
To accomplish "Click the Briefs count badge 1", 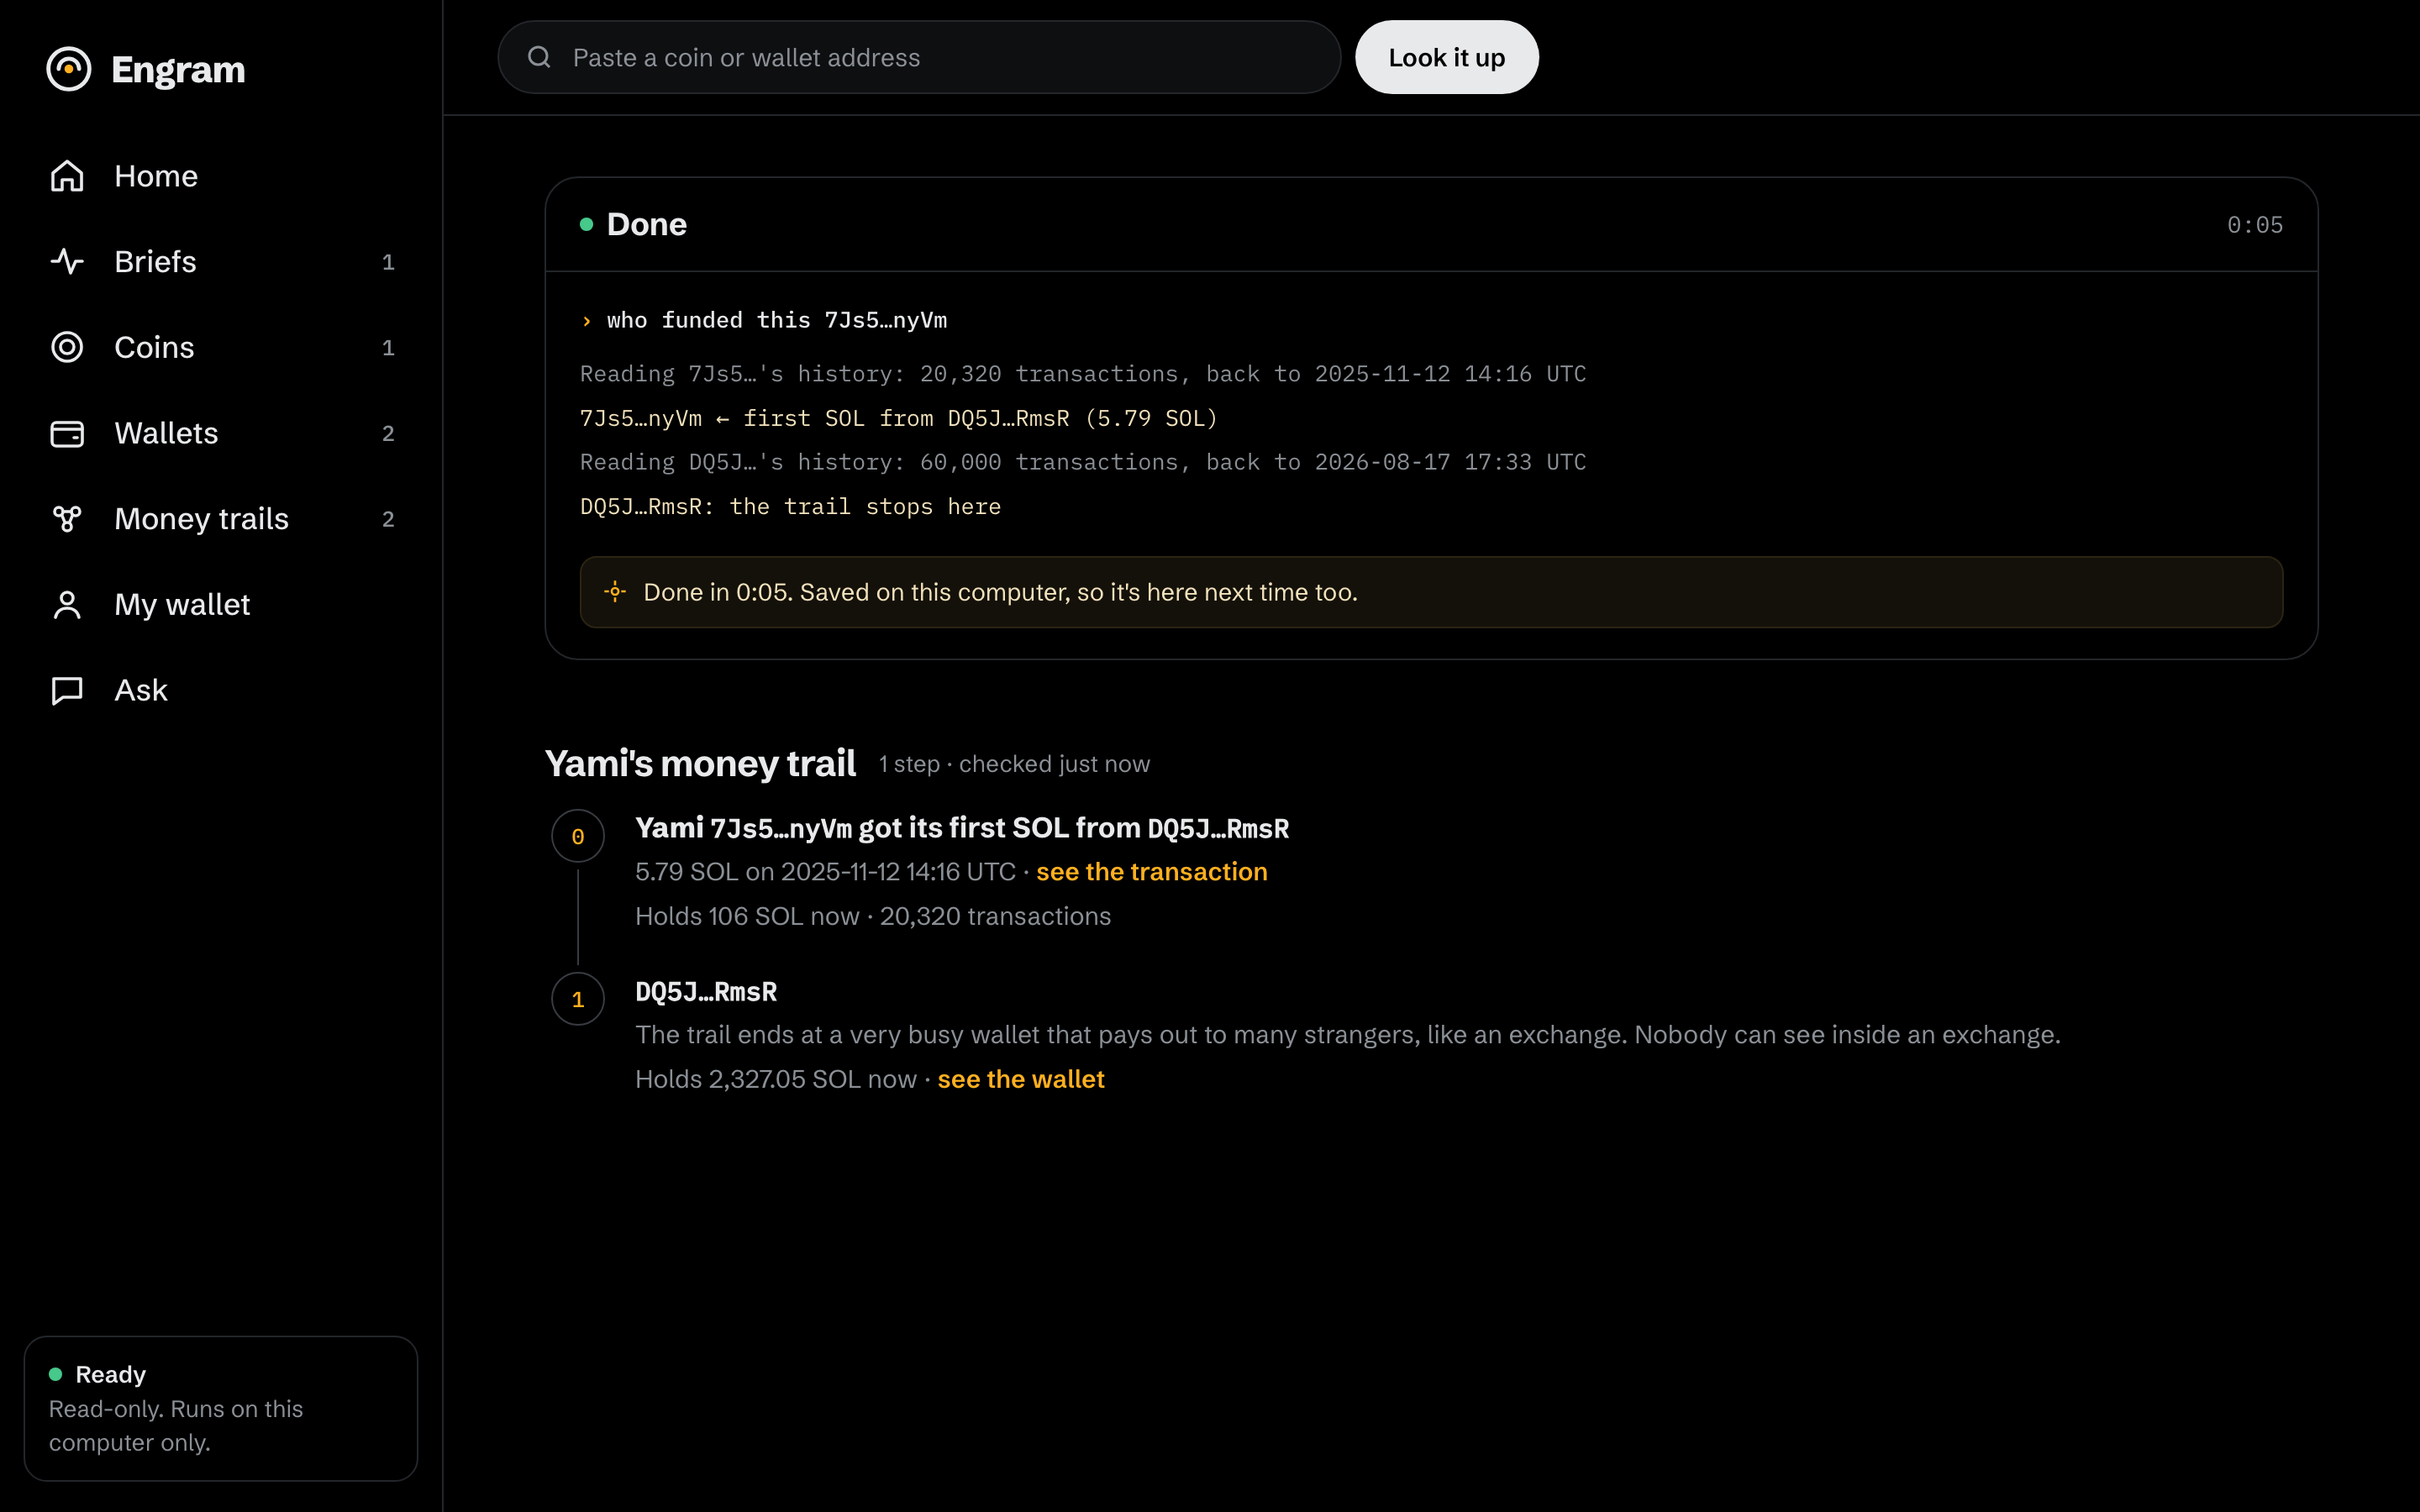I will [388, 262].
